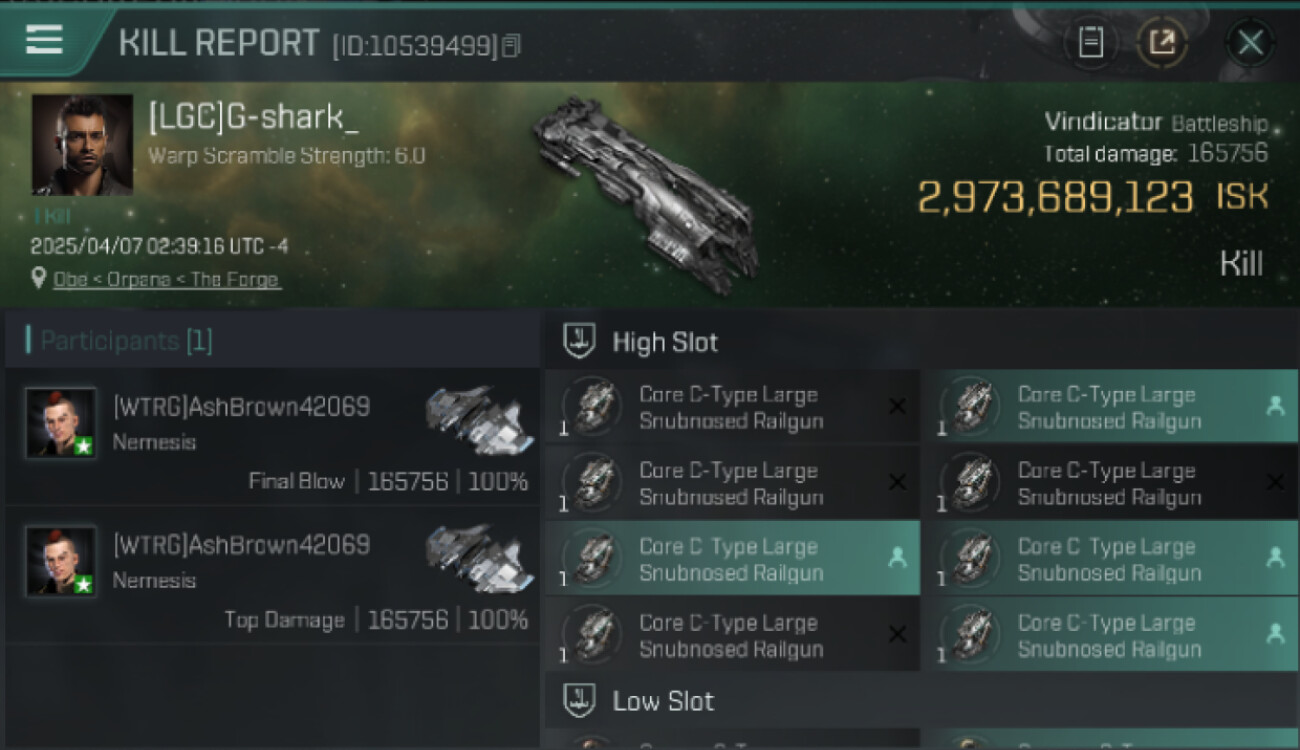1300x750 pixels.
Task: Open Final Blow AshBrown42069 portrait
Action: 62,423
